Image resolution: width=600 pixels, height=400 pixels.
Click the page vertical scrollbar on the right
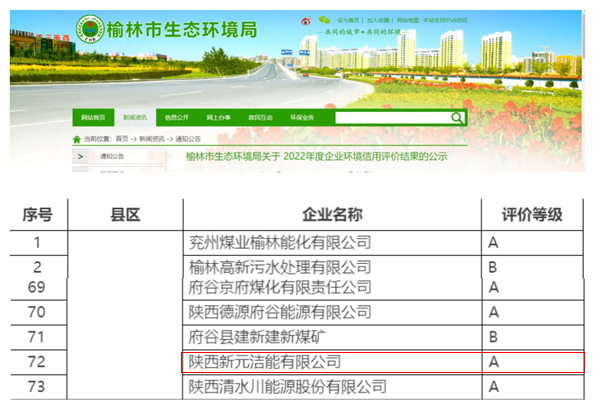(584, 34)
